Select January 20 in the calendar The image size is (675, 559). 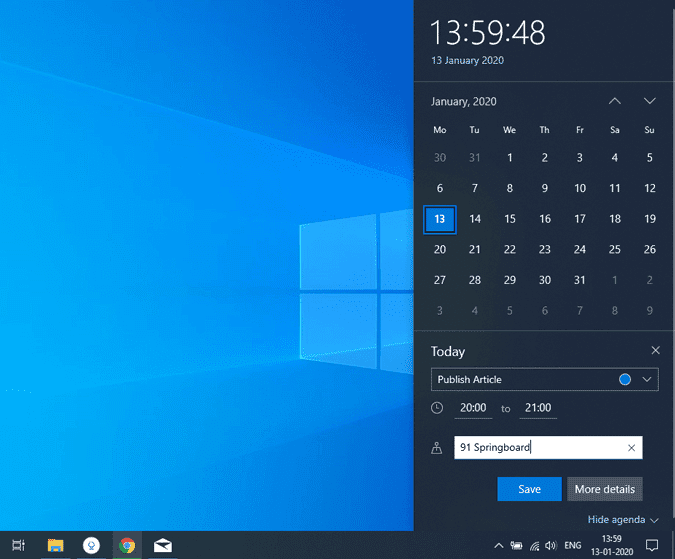click(x=440, y=250)
